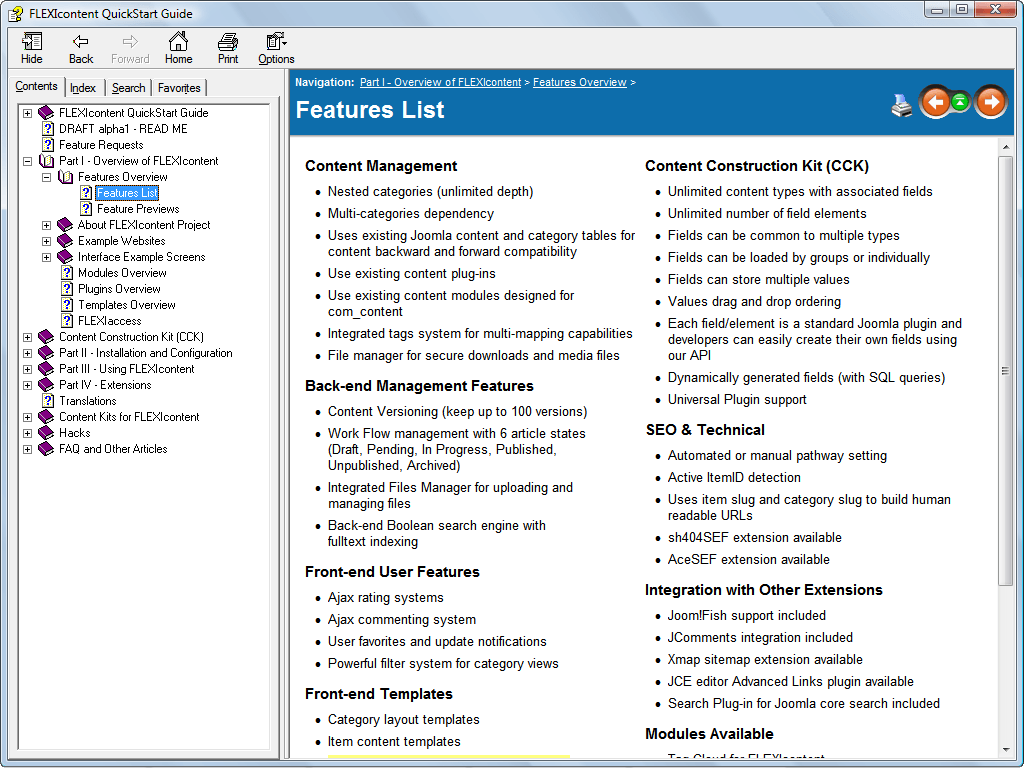Click topic icon beside Templates Overview
The image size is (1024, 768).
[x=67, y=305]
